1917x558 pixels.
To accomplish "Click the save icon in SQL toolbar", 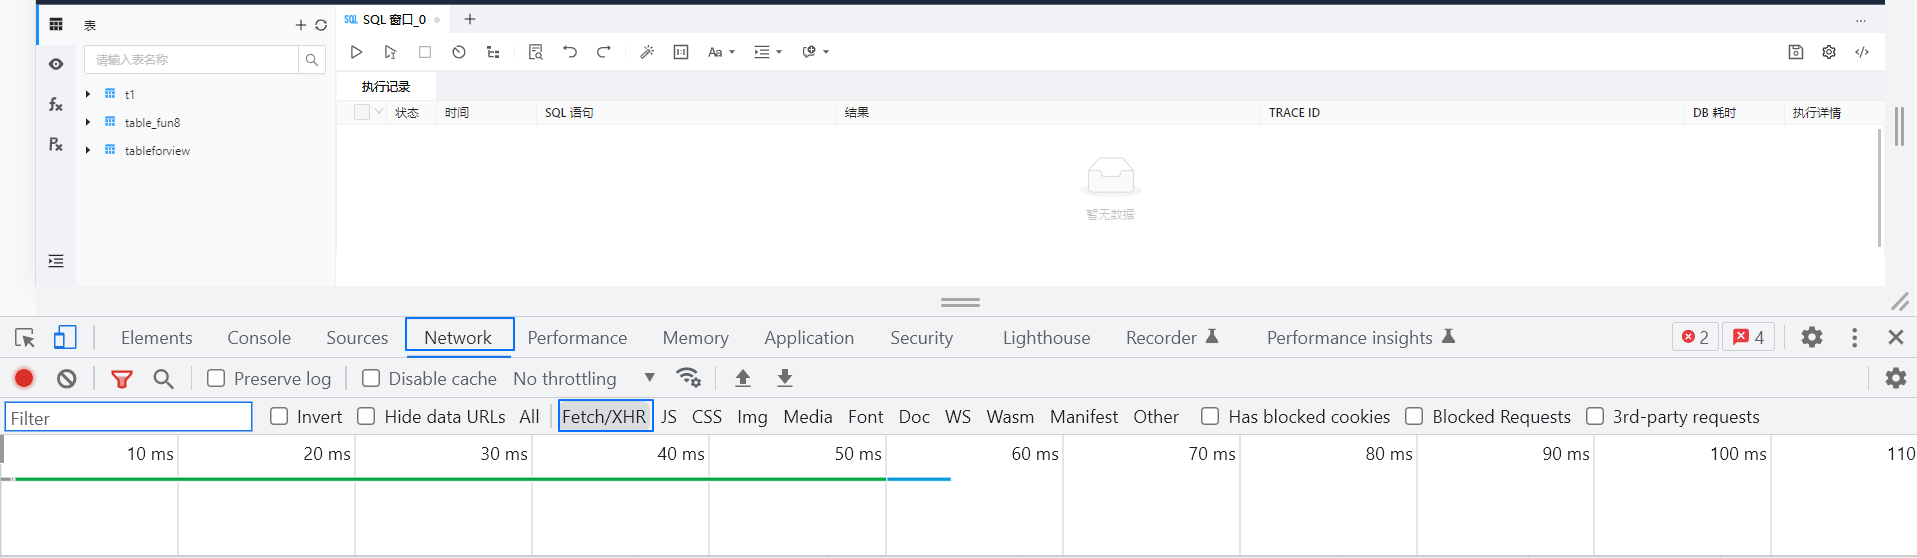I will [1795, 52].
